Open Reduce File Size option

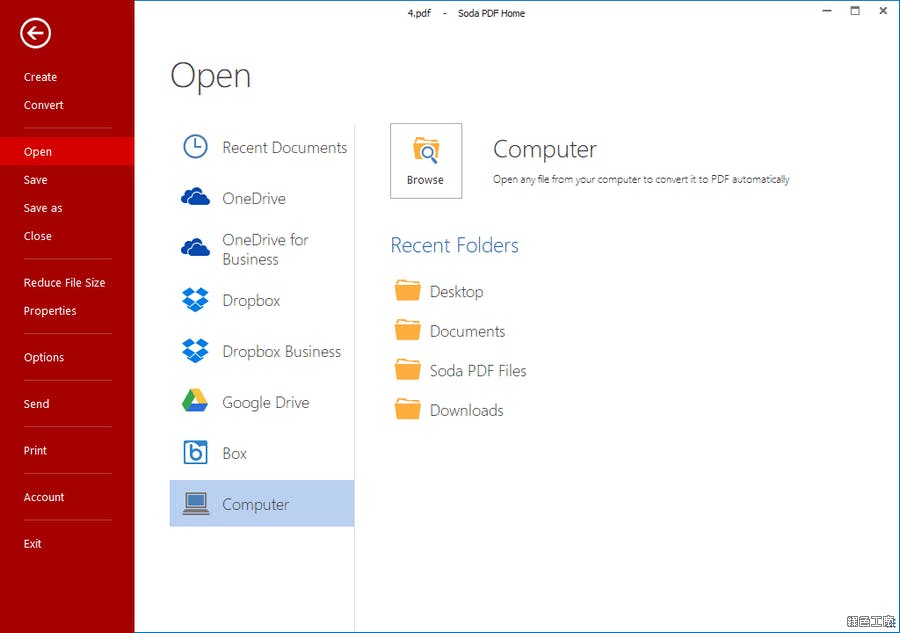(x=64, y=282)
